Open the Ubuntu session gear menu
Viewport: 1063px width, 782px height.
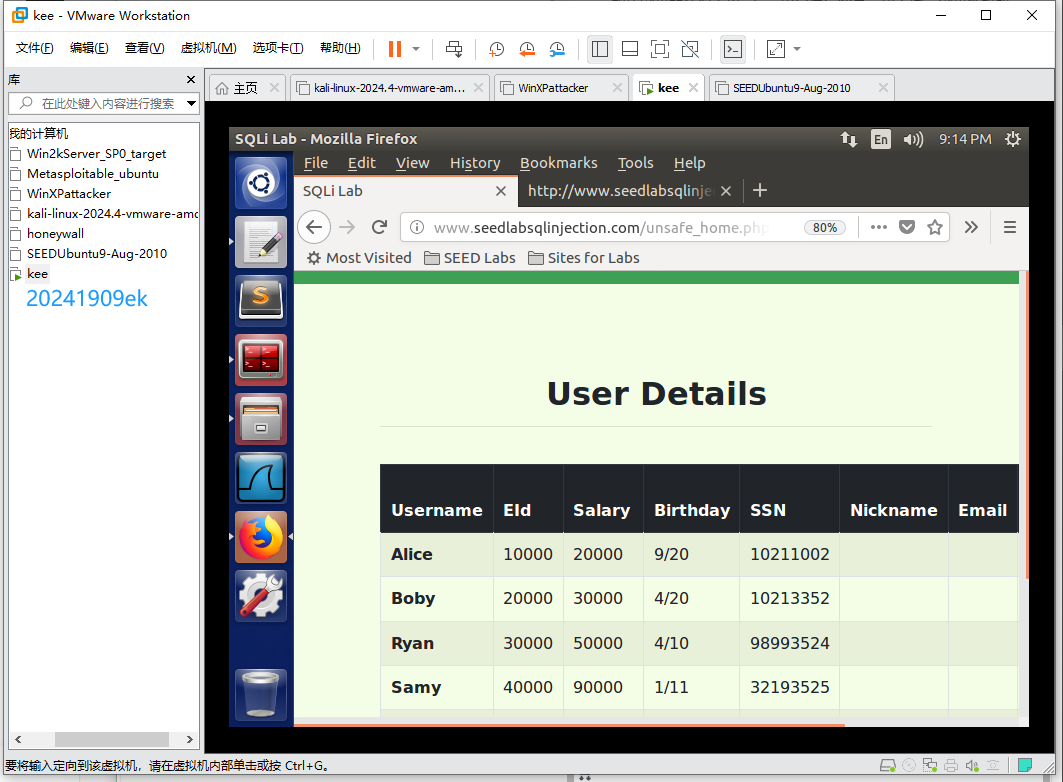pyautogui.click(x=1013, y=140)
